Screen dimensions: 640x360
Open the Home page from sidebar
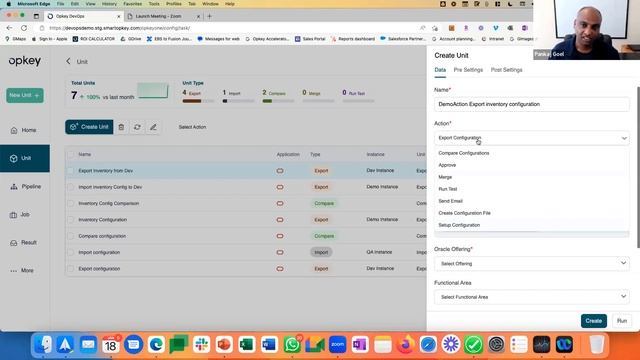tap(24, 130)
